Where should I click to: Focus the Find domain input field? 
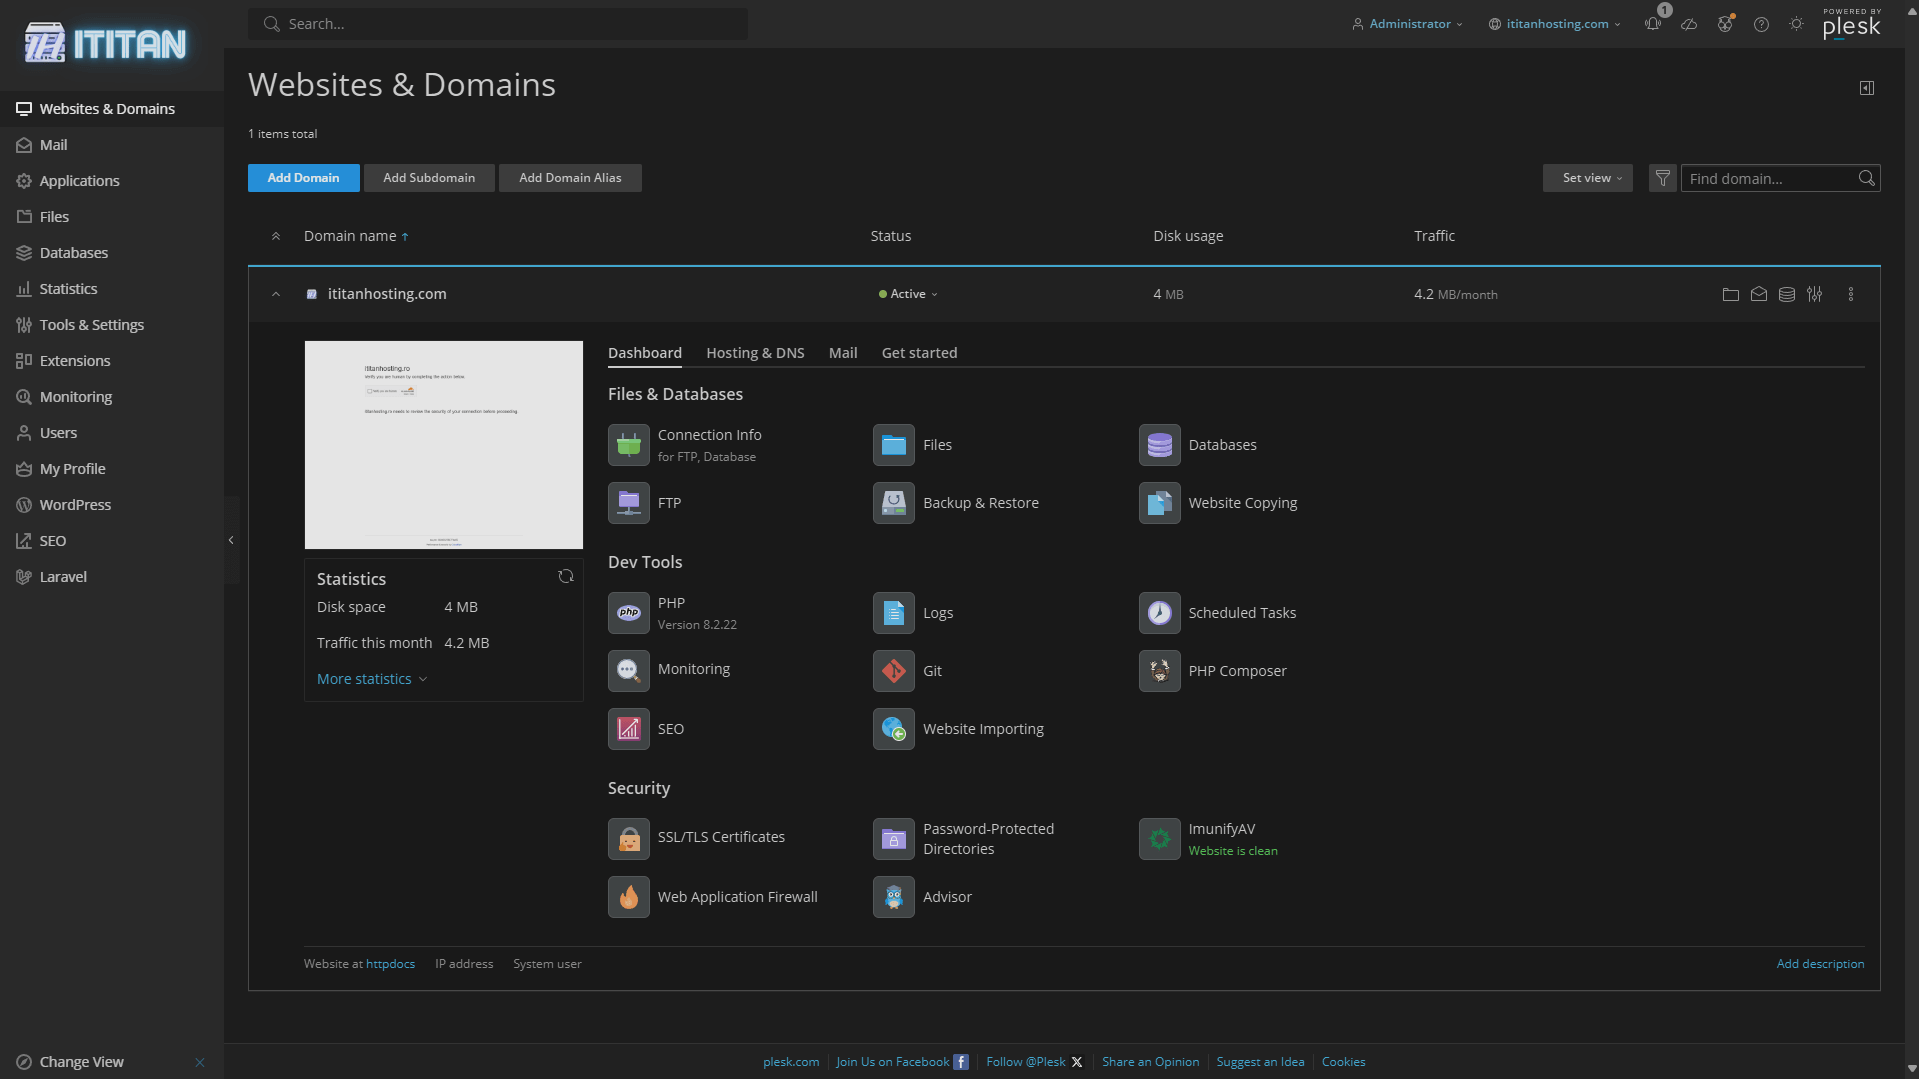pyautogui.click(x=1768, y=178)
